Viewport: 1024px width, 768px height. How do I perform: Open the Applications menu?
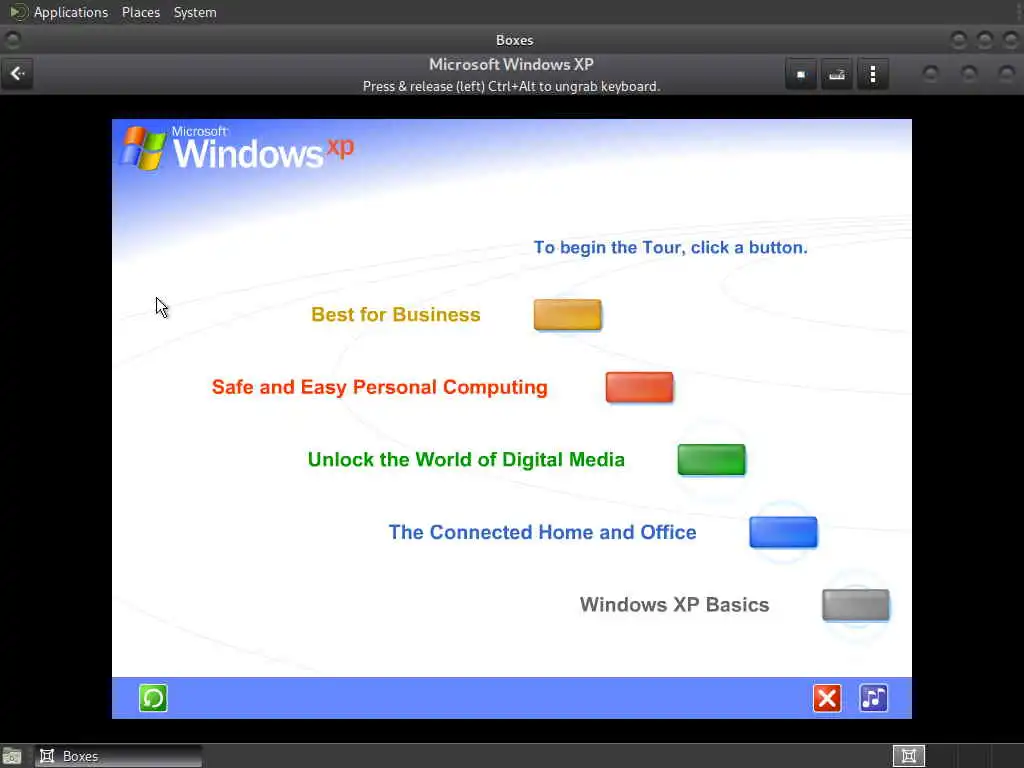pos(71,12)
